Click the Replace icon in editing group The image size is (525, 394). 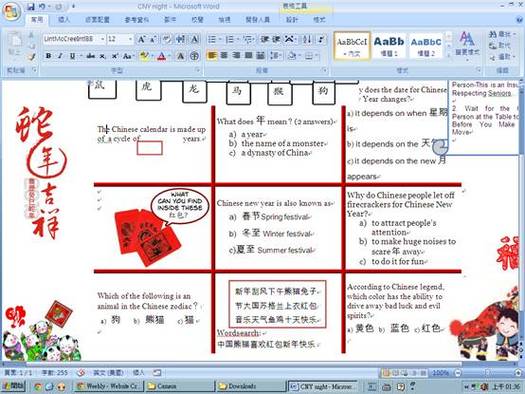click(501, 45)
